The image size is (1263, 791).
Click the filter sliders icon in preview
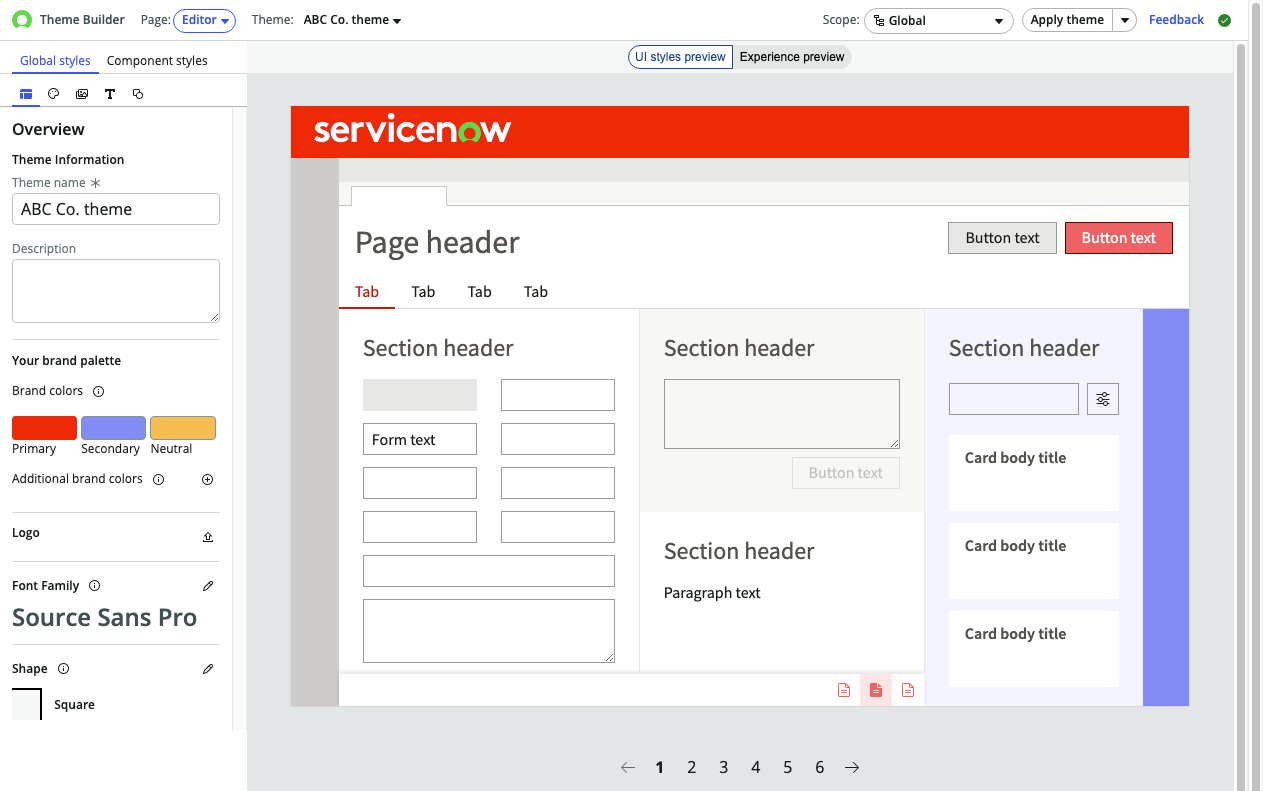tap(1103, 399)
